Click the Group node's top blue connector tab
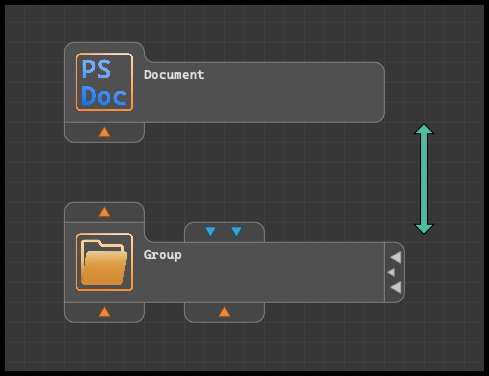489x376 pixels. pos(224,232)
